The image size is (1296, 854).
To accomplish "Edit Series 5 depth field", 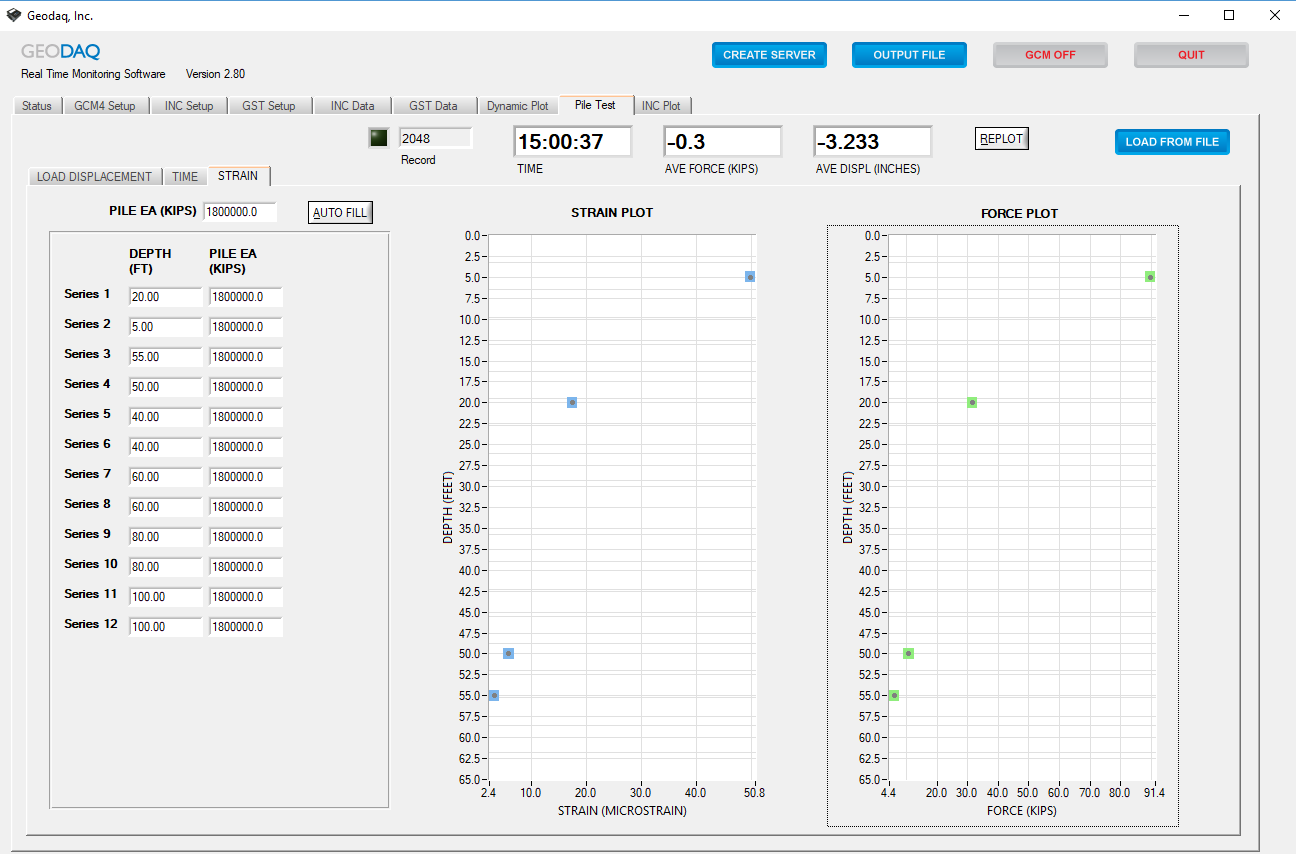I will [165, 417].
